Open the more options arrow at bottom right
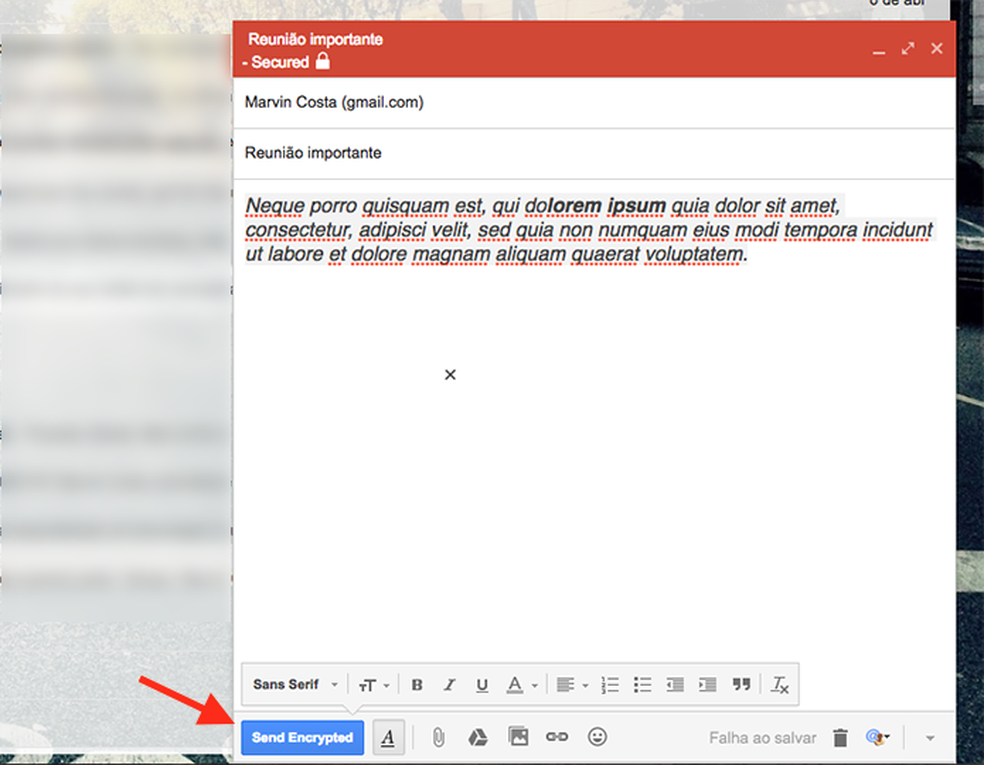The height and width of the screenshot is (765, 984). 930,736
